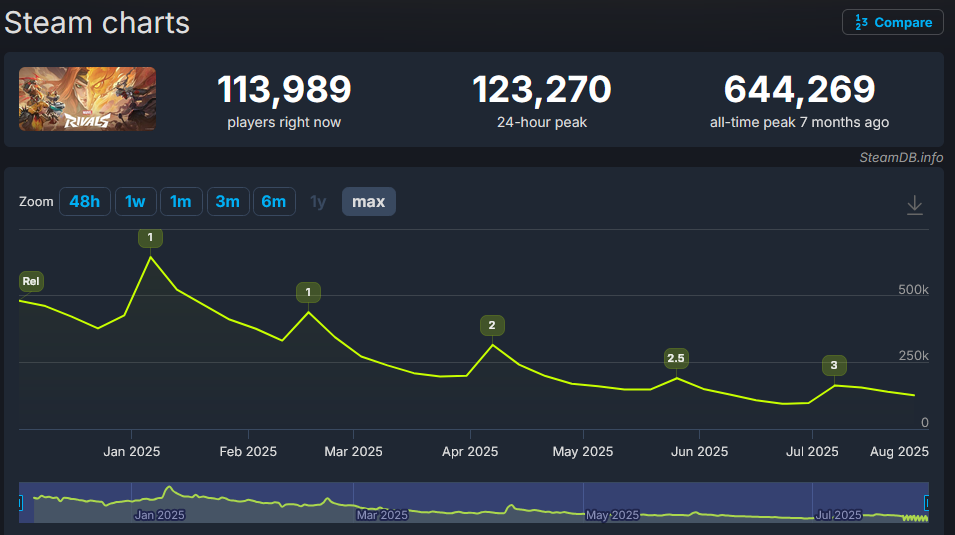The image size is (955, 535).
Task: Click season 3 marker in July
Action: (834, 366)
